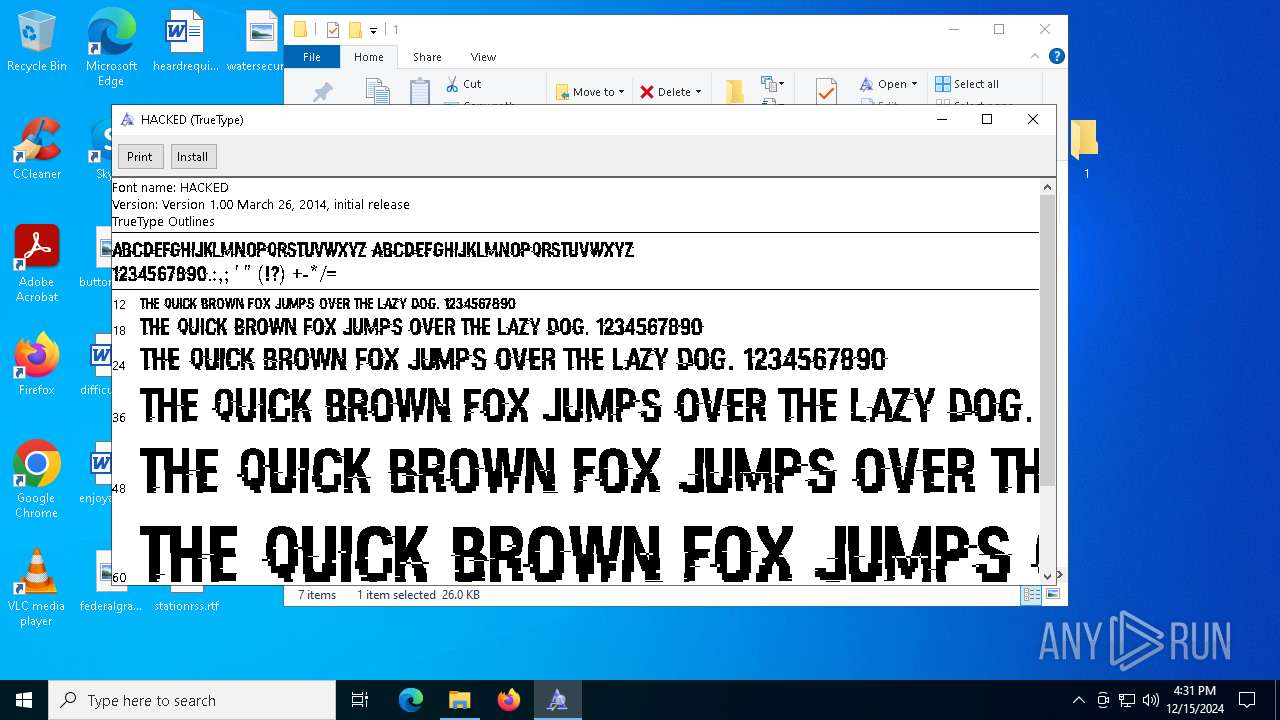This screenshot has height=720, width=1280.
Task: Click New folder icon in quick access toolbar
Action: click(355, 30)
